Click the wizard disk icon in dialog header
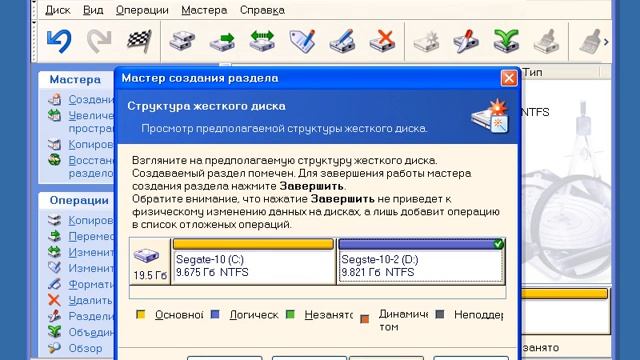This screenshot has width=640, height=360. point(491,116)
